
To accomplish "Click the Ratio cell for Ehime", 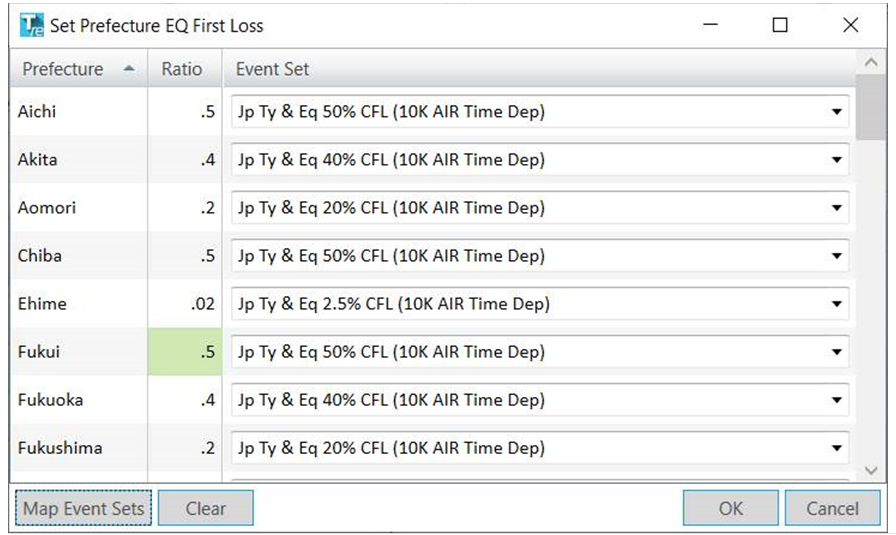I will [x=185, y=304].
